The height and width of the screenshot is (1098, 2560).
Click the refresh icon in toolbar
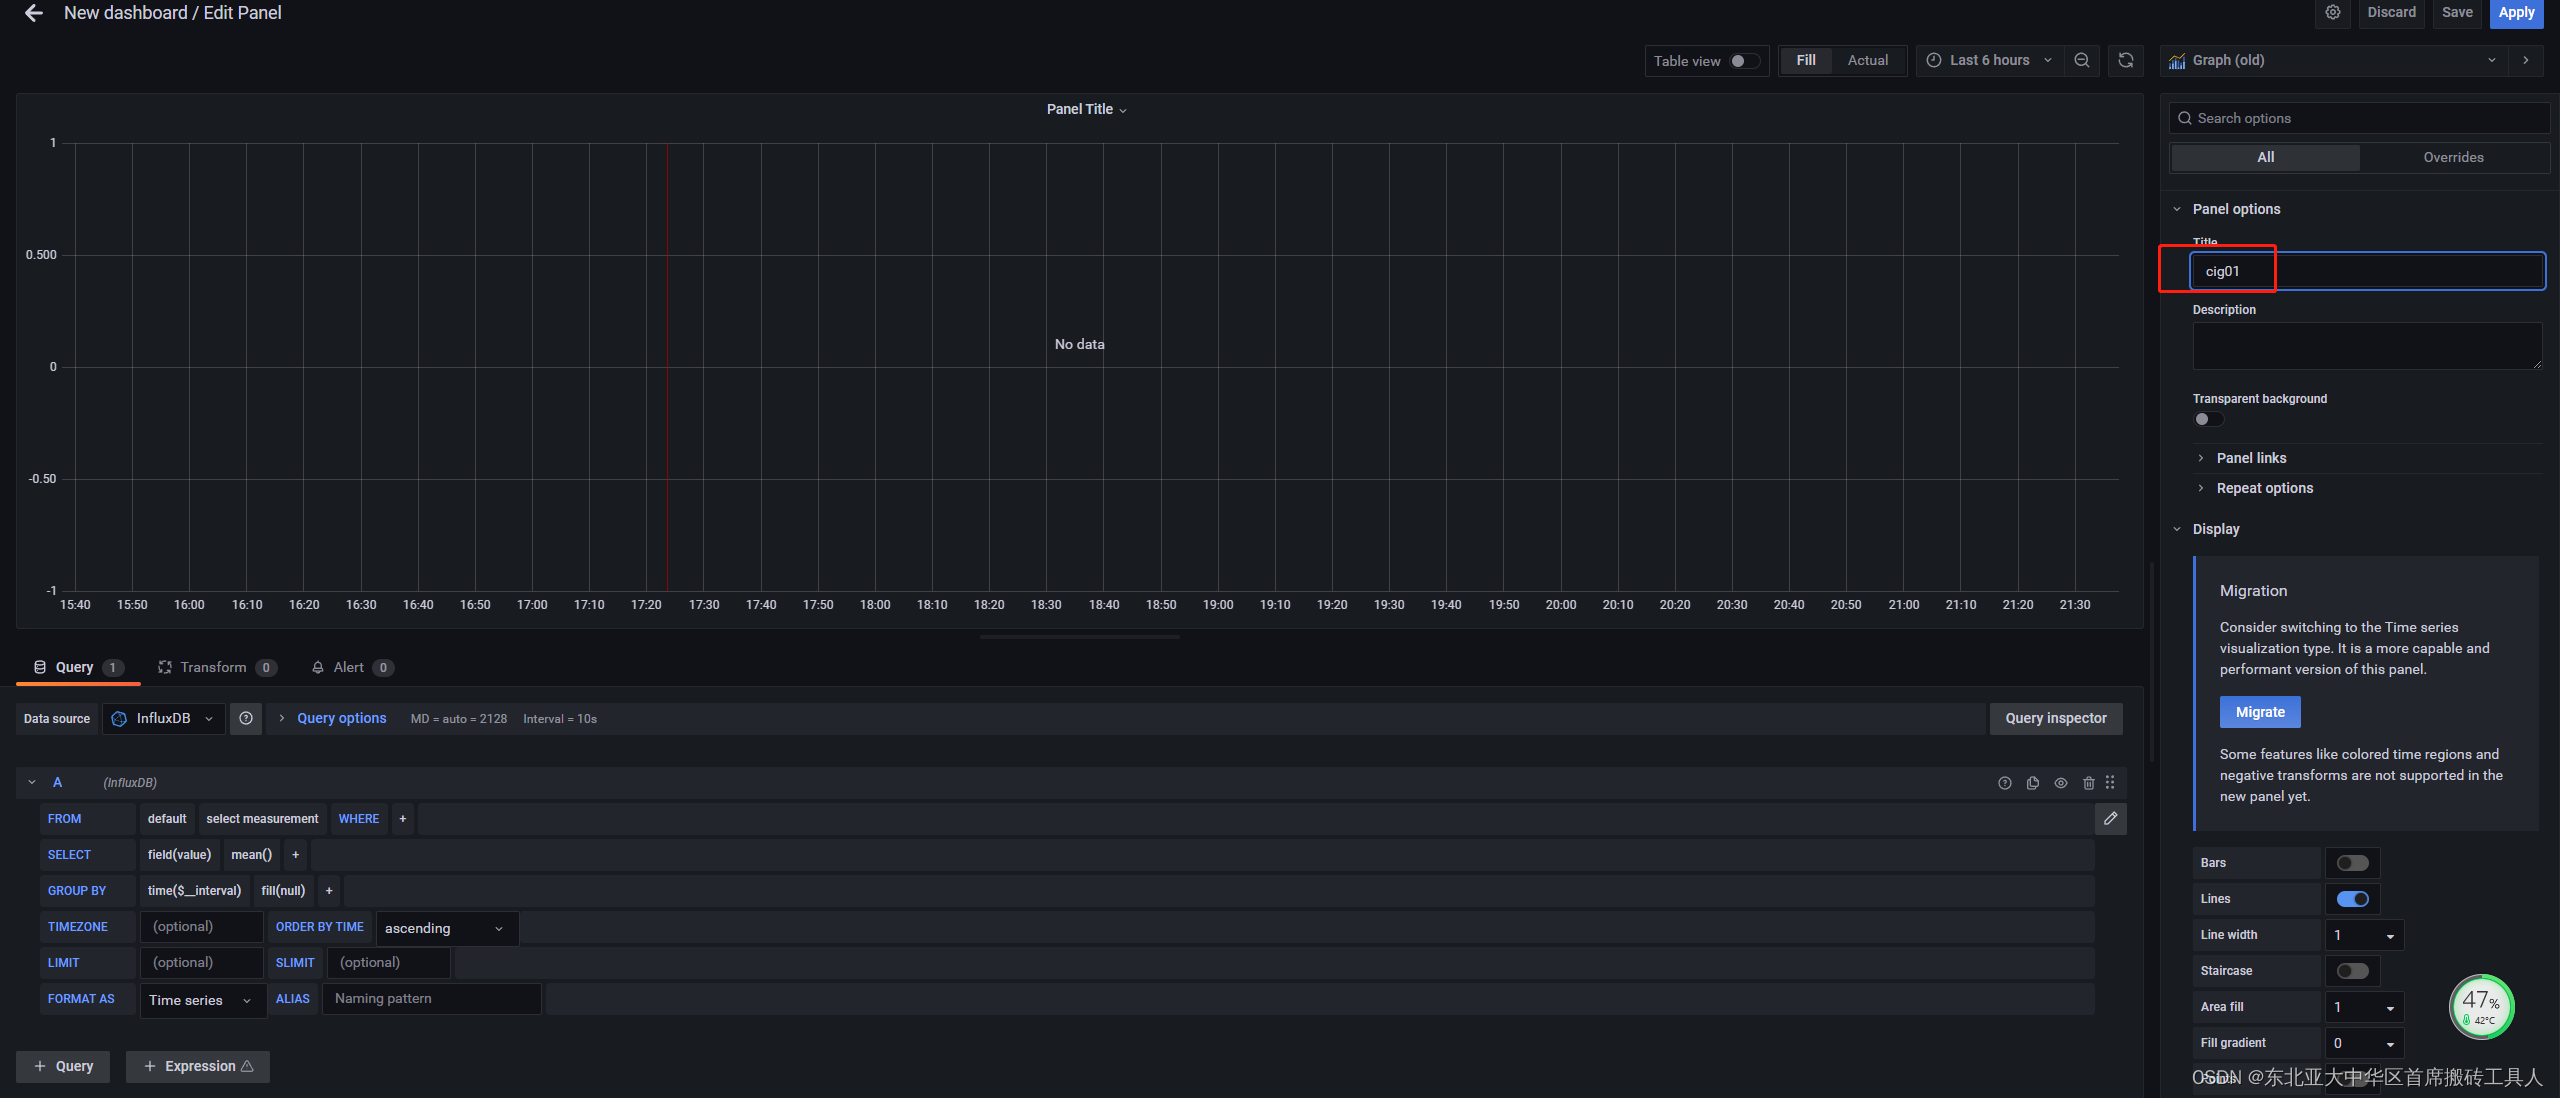[x=2124, y=59]
